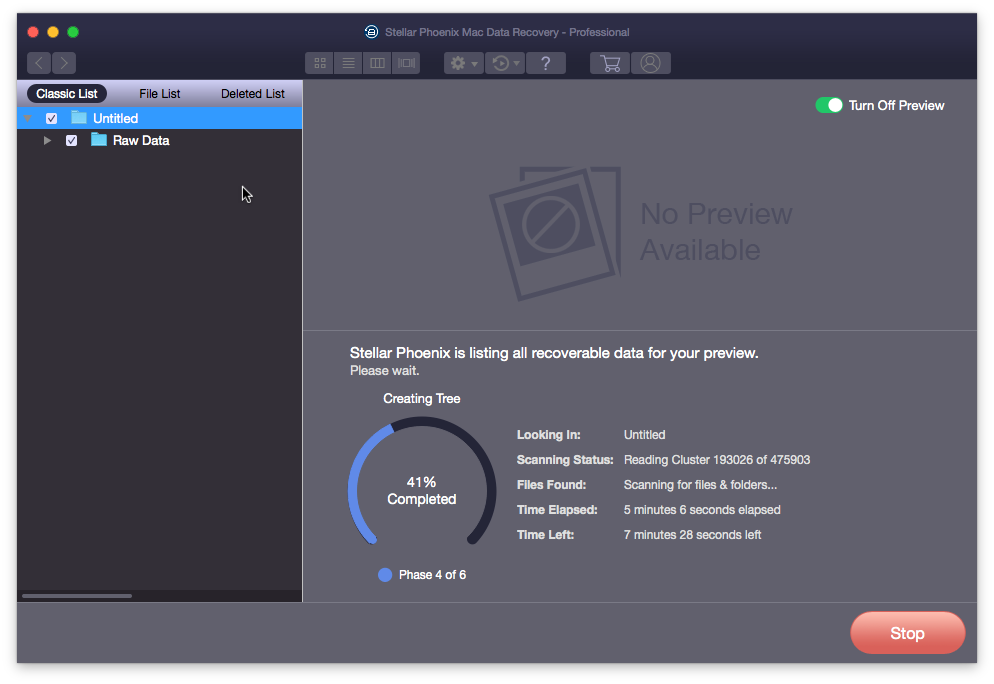
Task: Open the gear settings menu
Action: [x=463, y=63]
